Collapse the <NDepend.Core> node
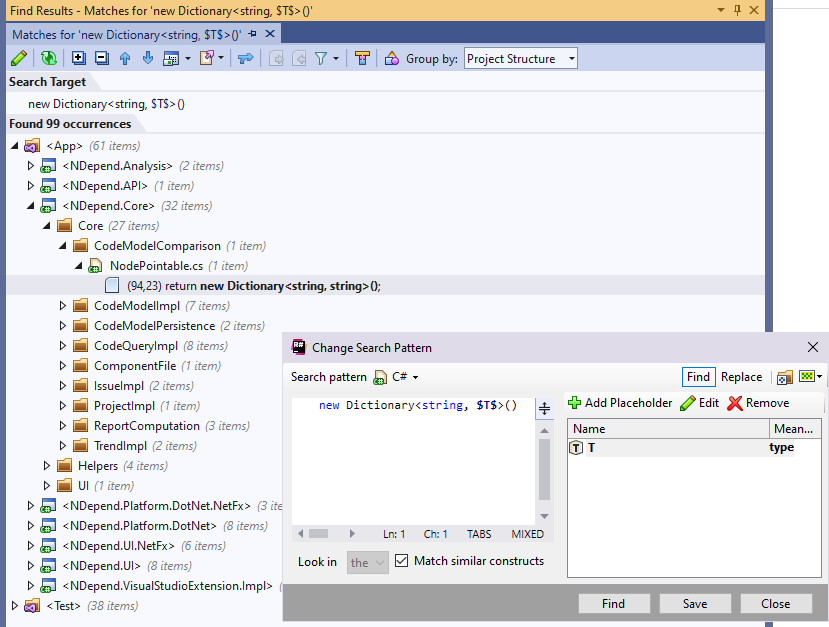 pos(30,205)
